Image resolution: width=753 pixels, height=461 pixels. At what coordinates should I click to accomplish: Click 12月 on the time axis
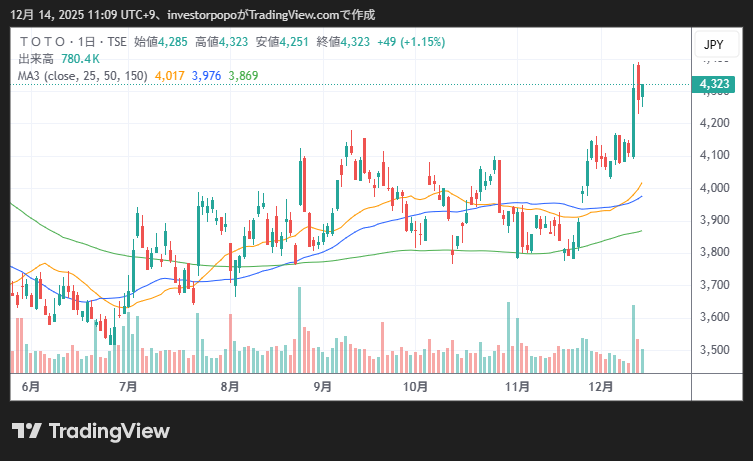(603, 386)
